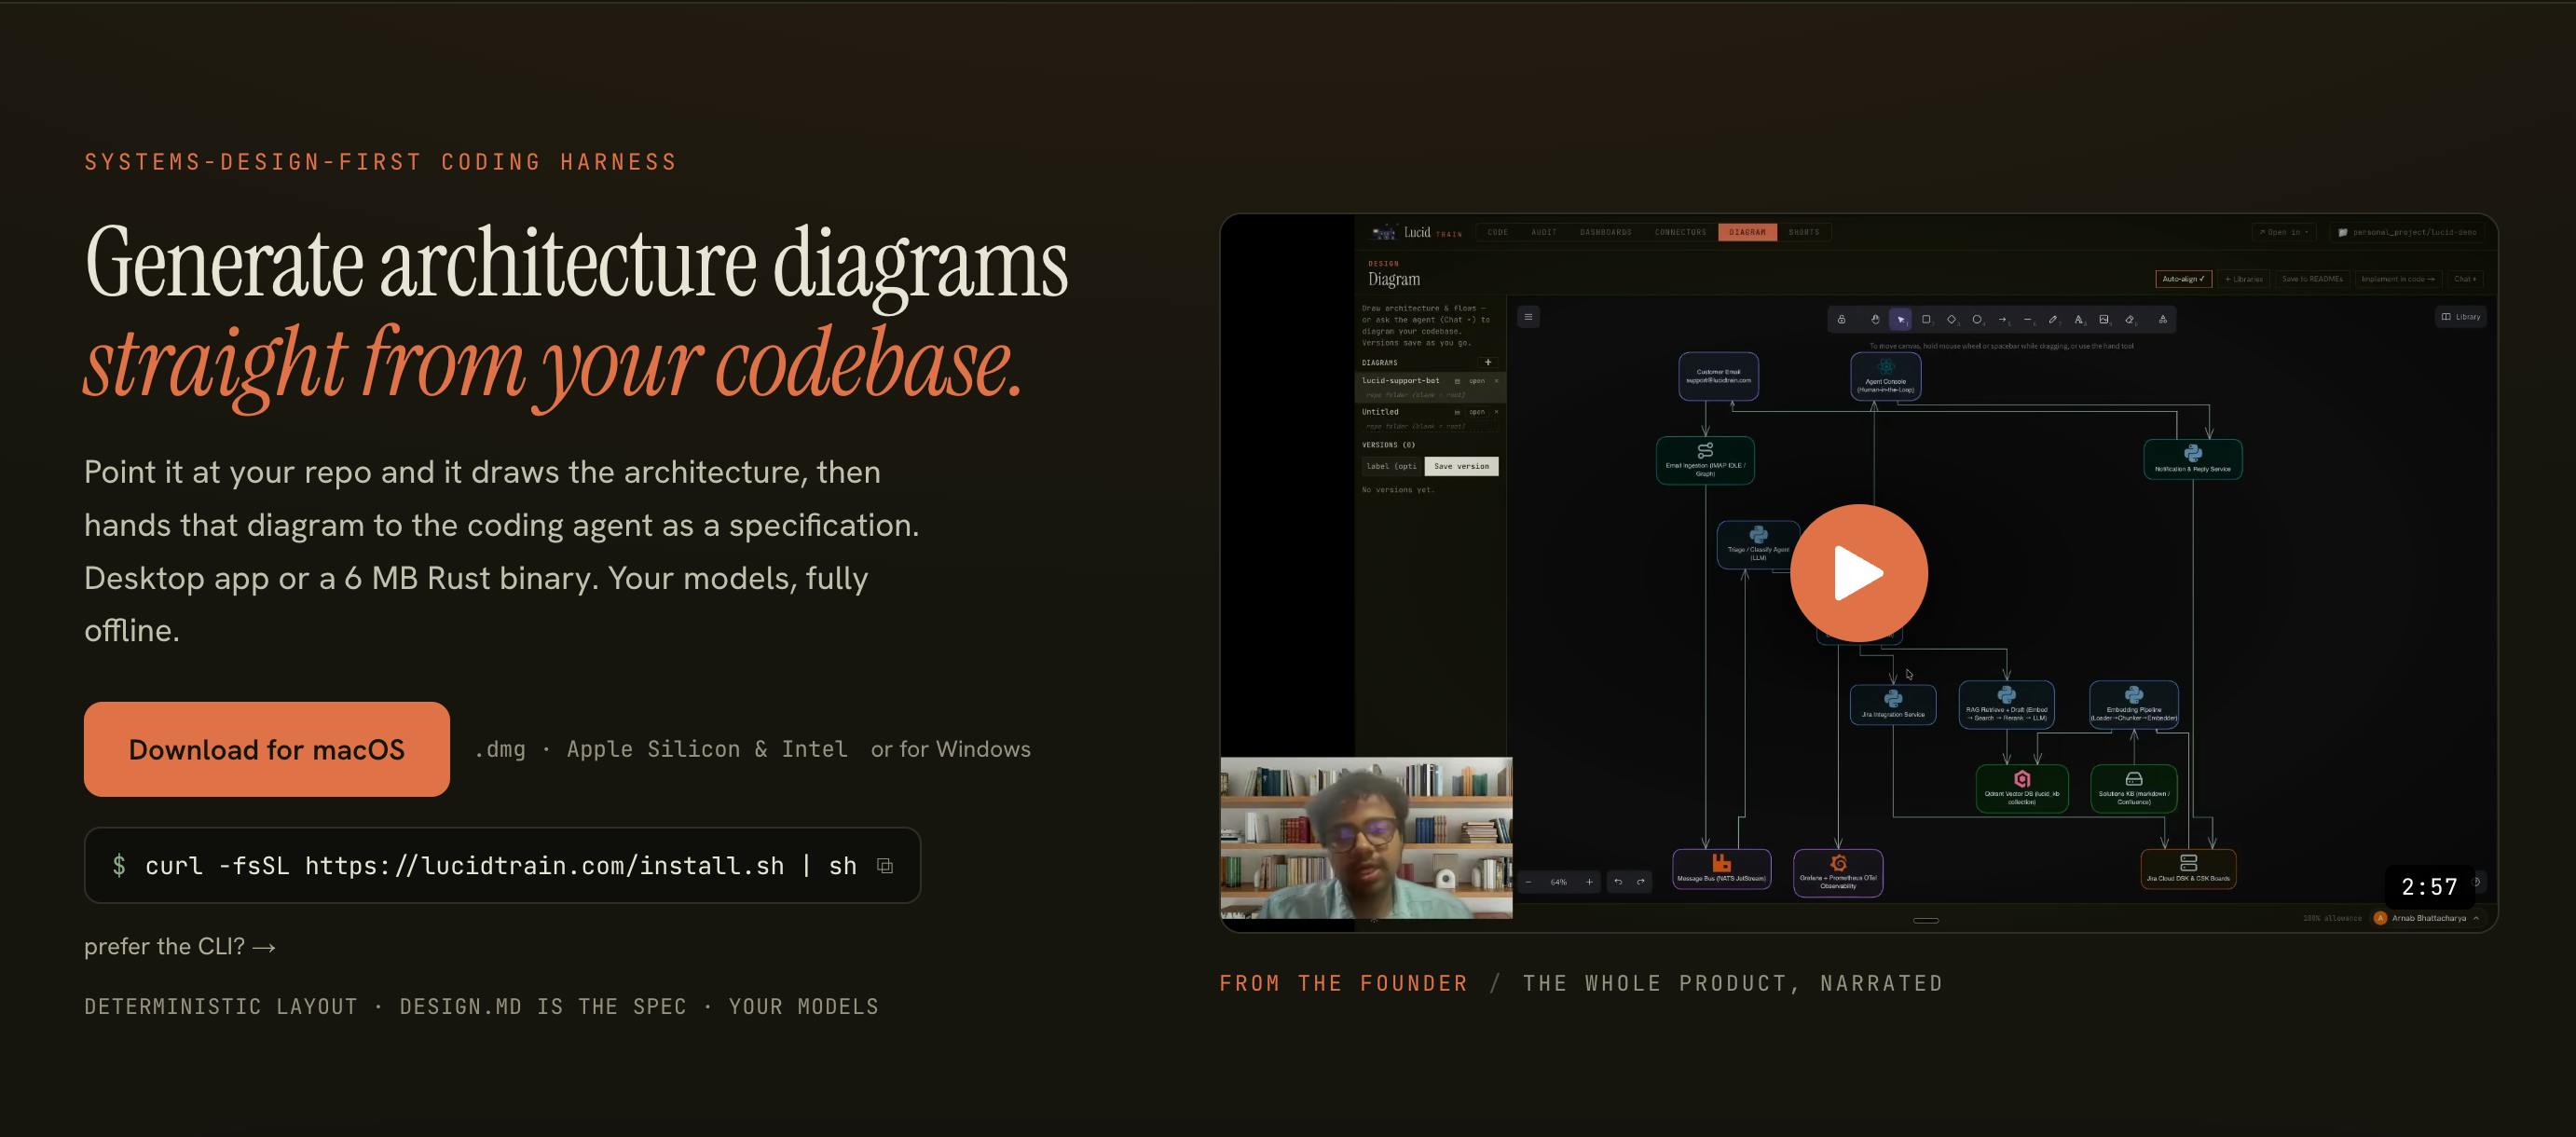
Task: Select the Rectangle shape tool
Action: (x=1926, y=320)
